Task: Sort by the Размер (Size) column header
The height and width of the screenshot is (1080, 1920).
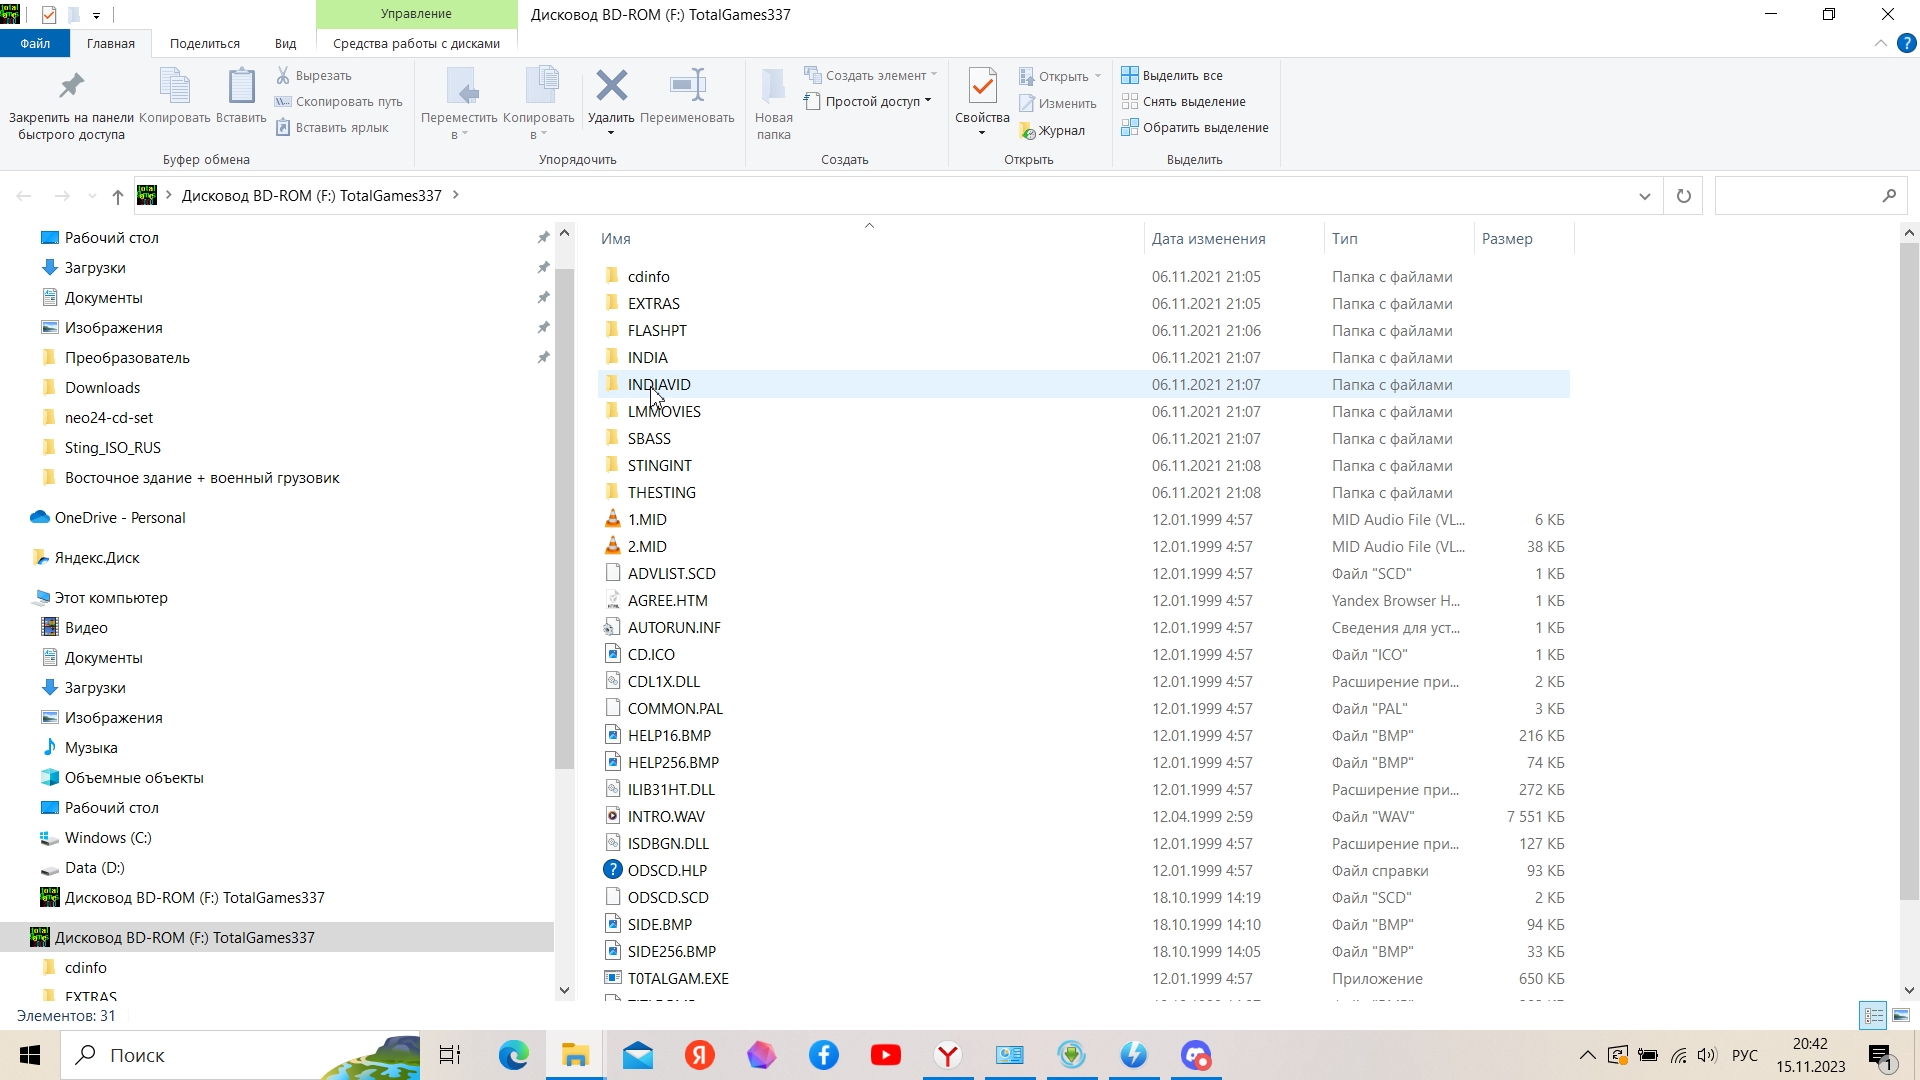Action: click(x=1507, y=239)
